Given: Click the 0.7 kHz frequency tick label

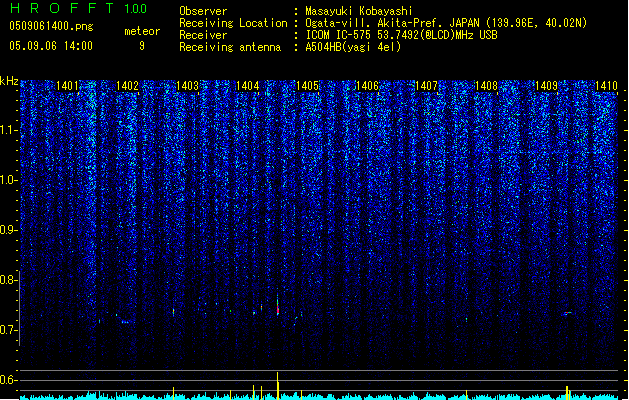Looking at the screenshot, I should click(x=9, y=330).
